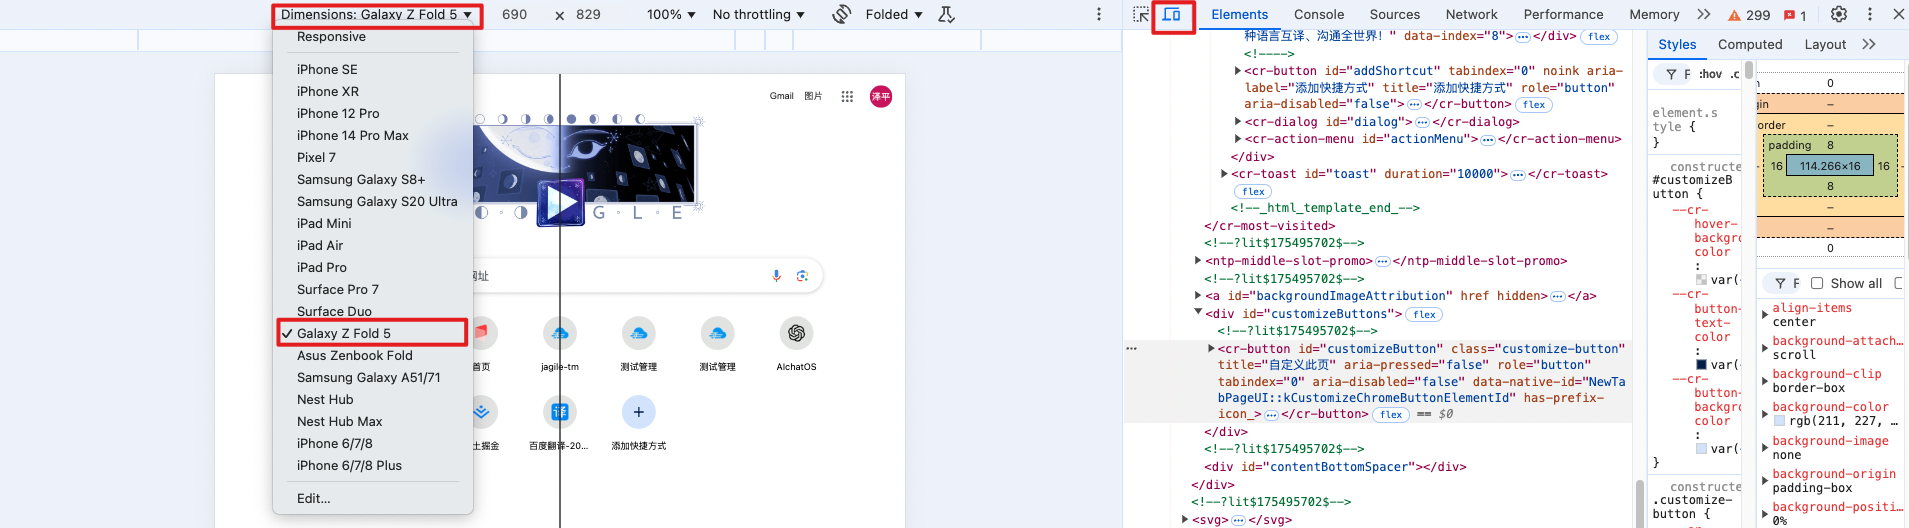Viewport: 1909px width, 528px height.
Task: Expand the align-items computed property
Action: click(x=1765, y=315)
